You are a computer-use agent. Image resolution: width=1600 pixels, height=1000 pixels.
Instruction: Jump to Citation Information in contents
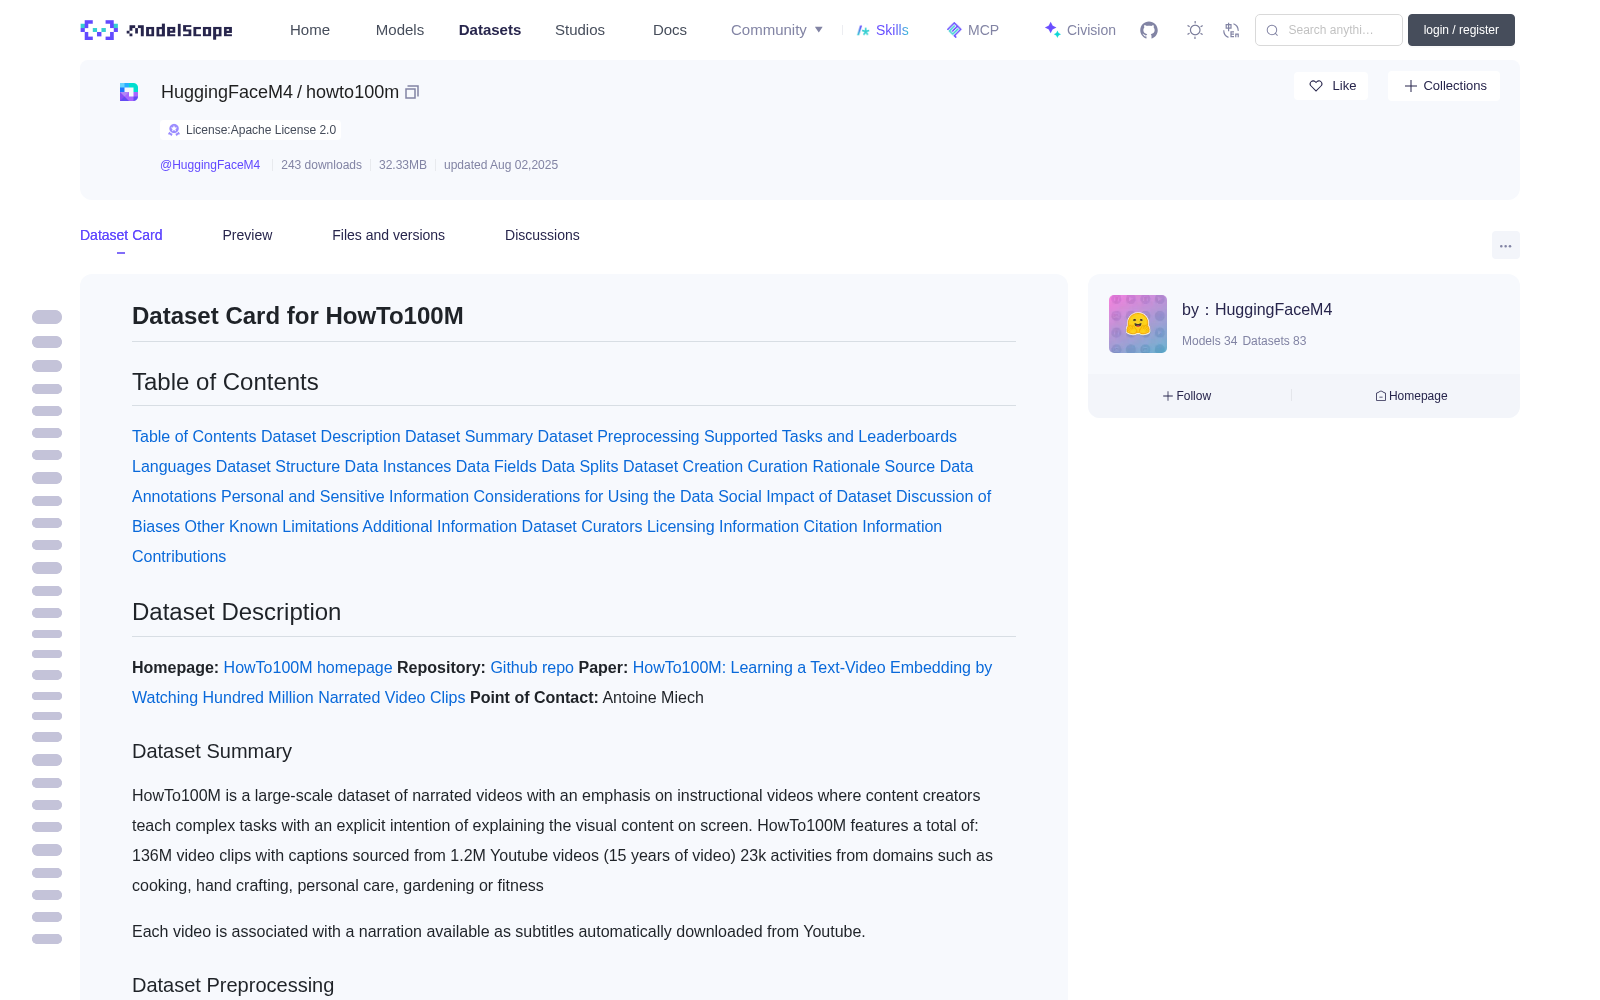873,526
